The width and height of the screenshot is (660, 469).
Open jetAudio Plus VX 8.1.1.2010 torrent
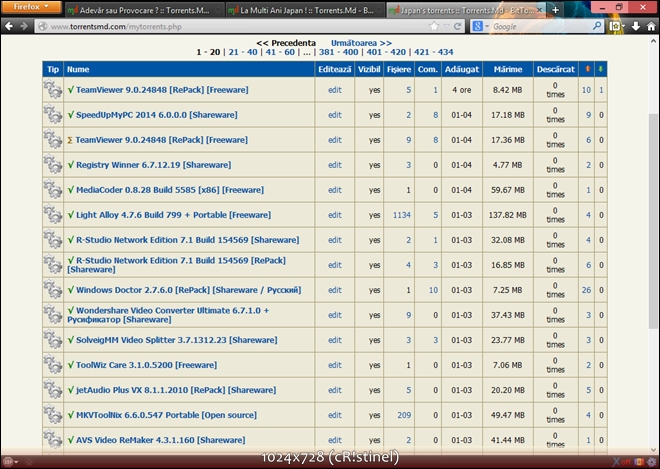pos(176,390)
